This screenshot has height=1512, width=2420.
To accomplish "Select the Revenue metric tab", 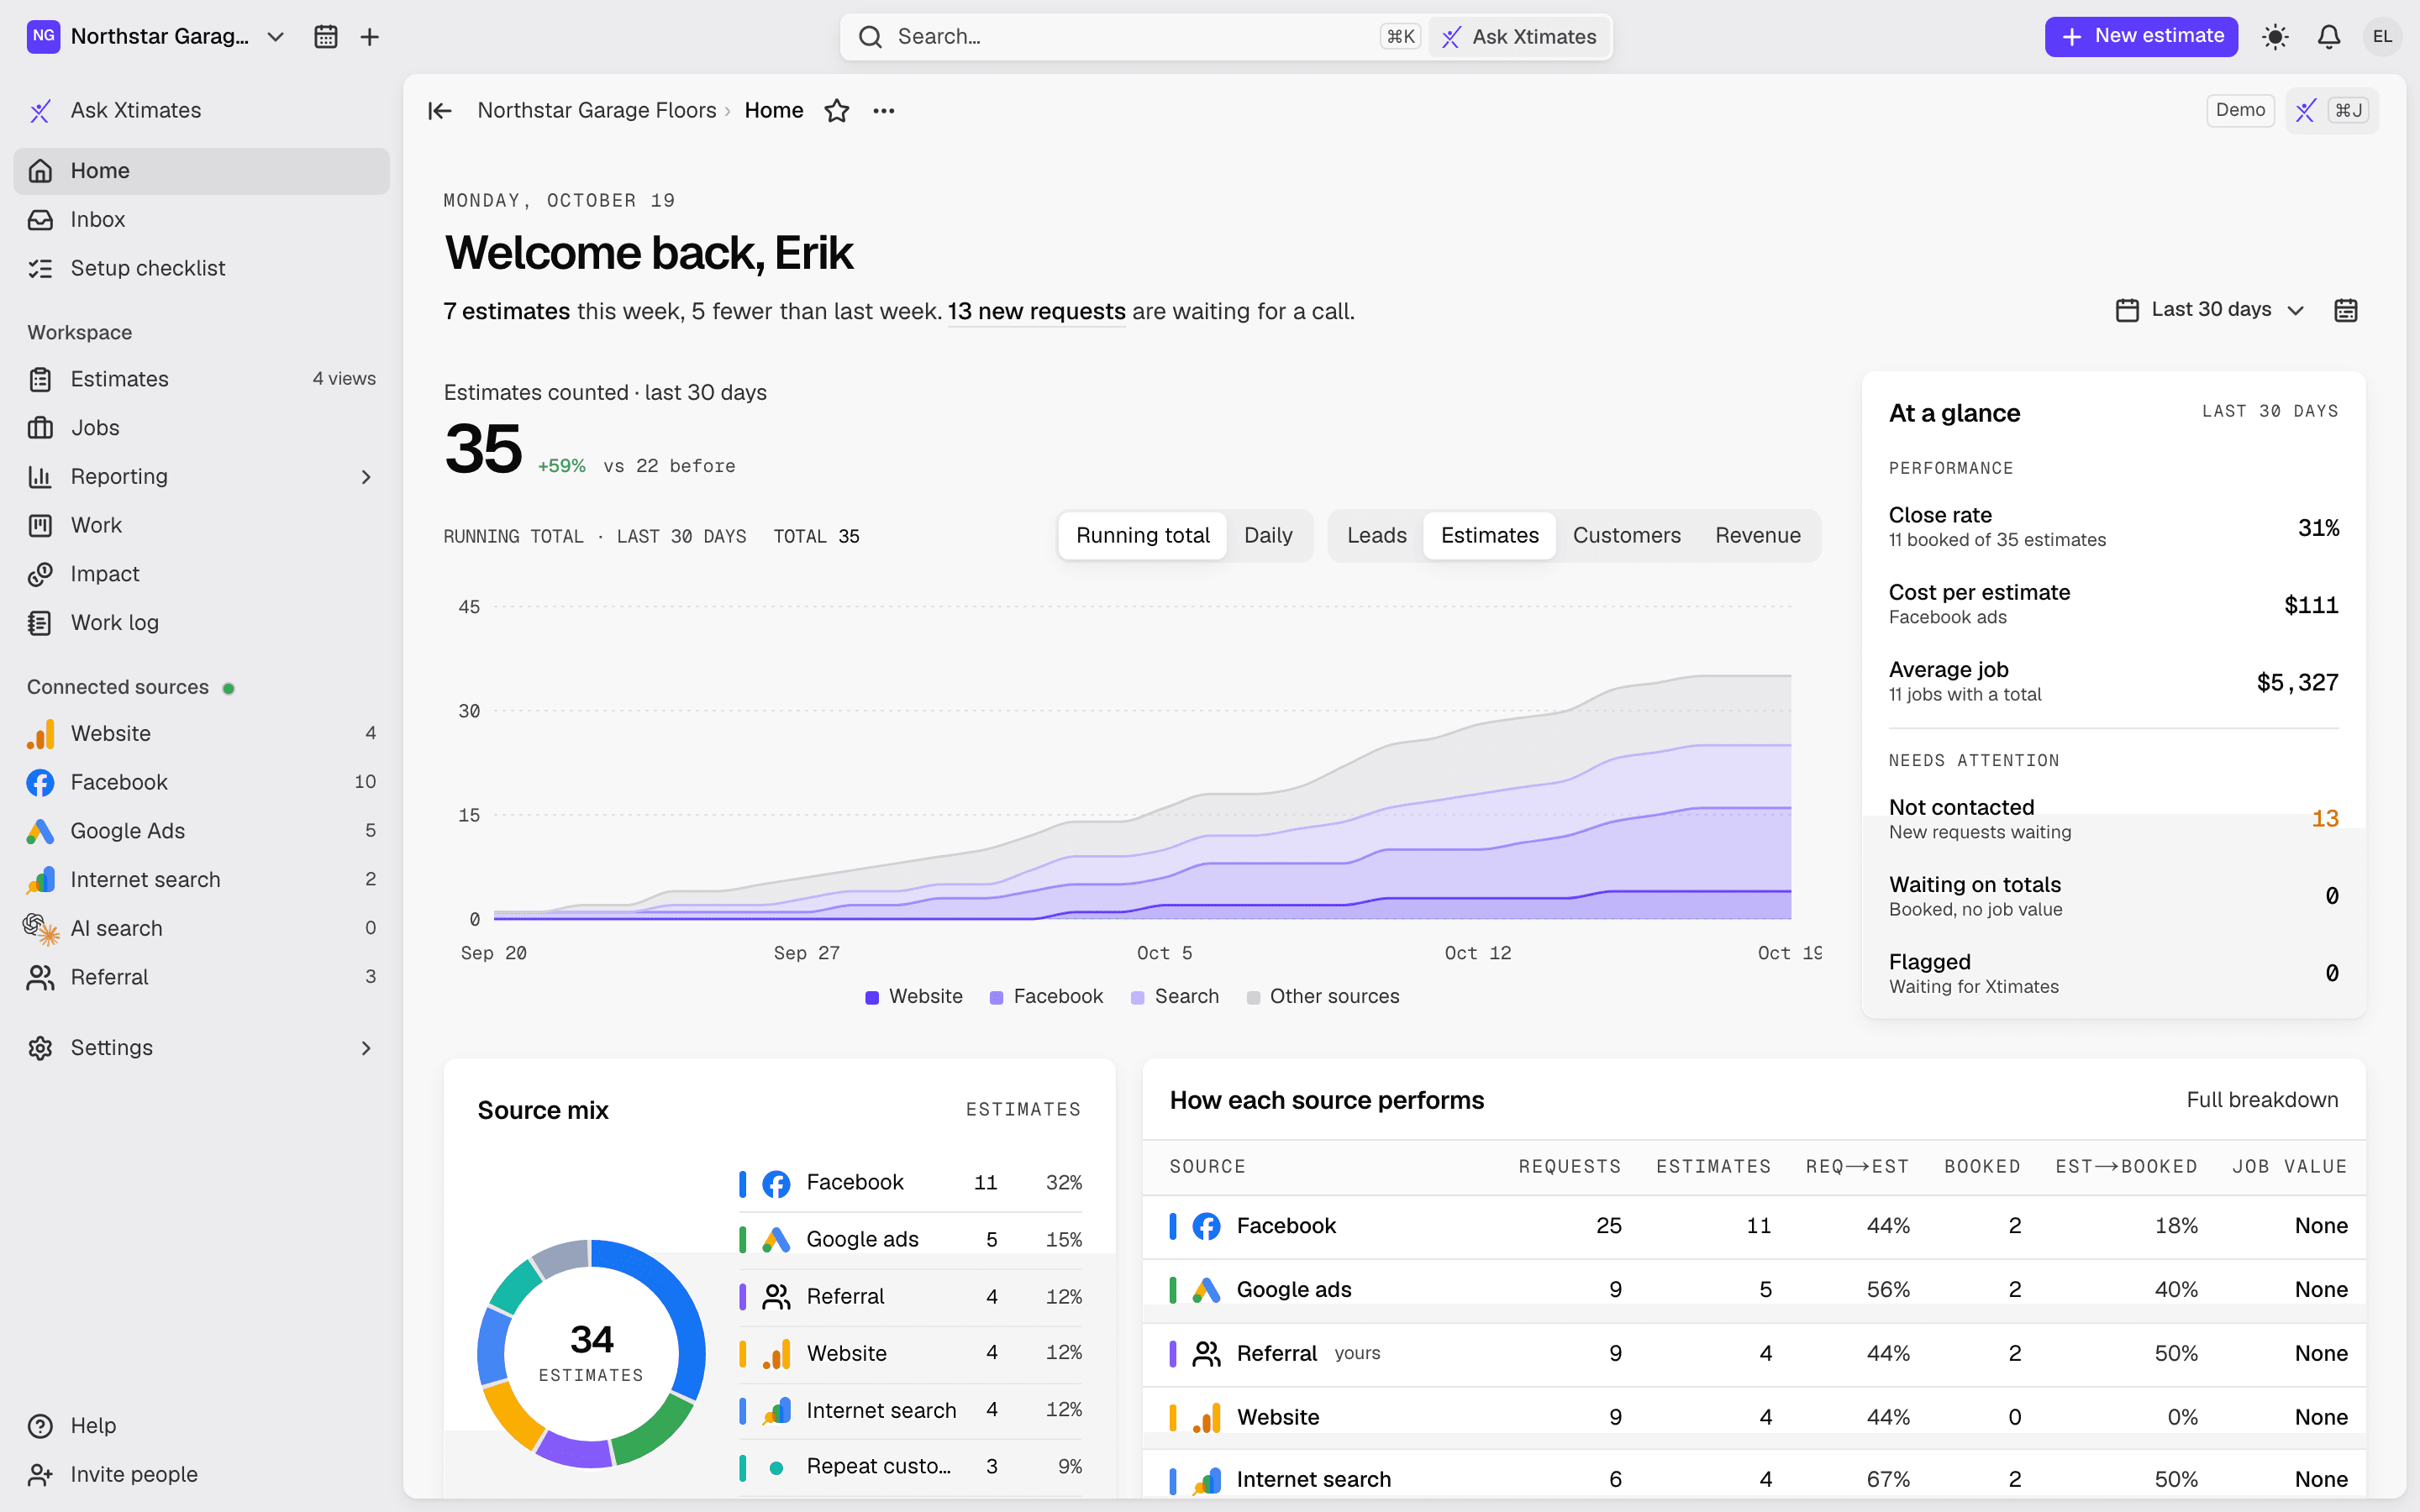I will (1757, 535).
